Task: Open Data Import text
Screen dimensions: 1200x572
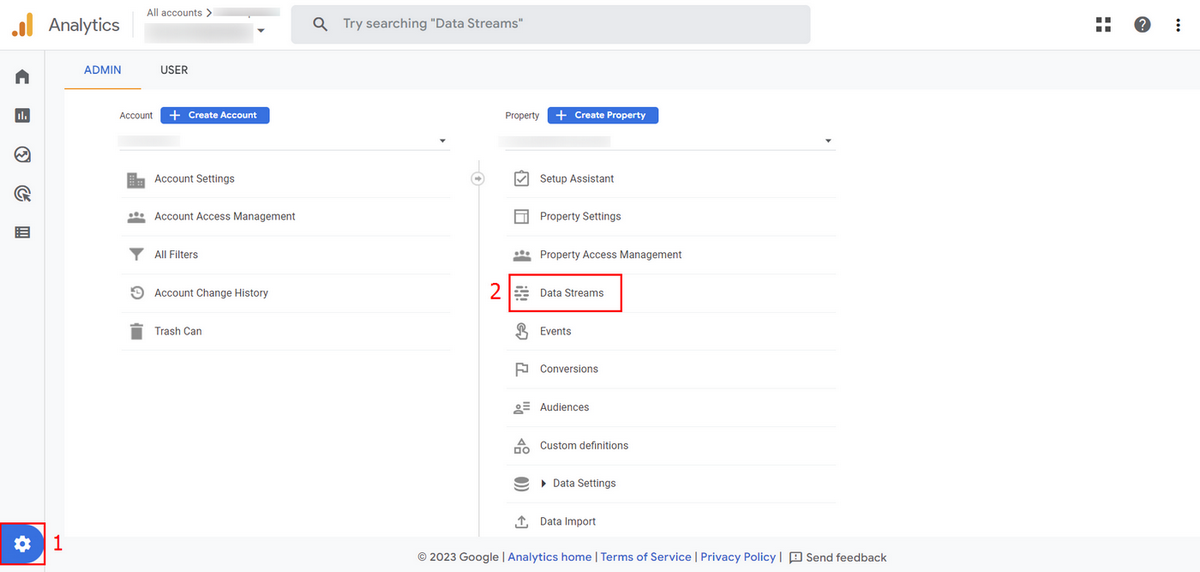Action: click(568, 522)
